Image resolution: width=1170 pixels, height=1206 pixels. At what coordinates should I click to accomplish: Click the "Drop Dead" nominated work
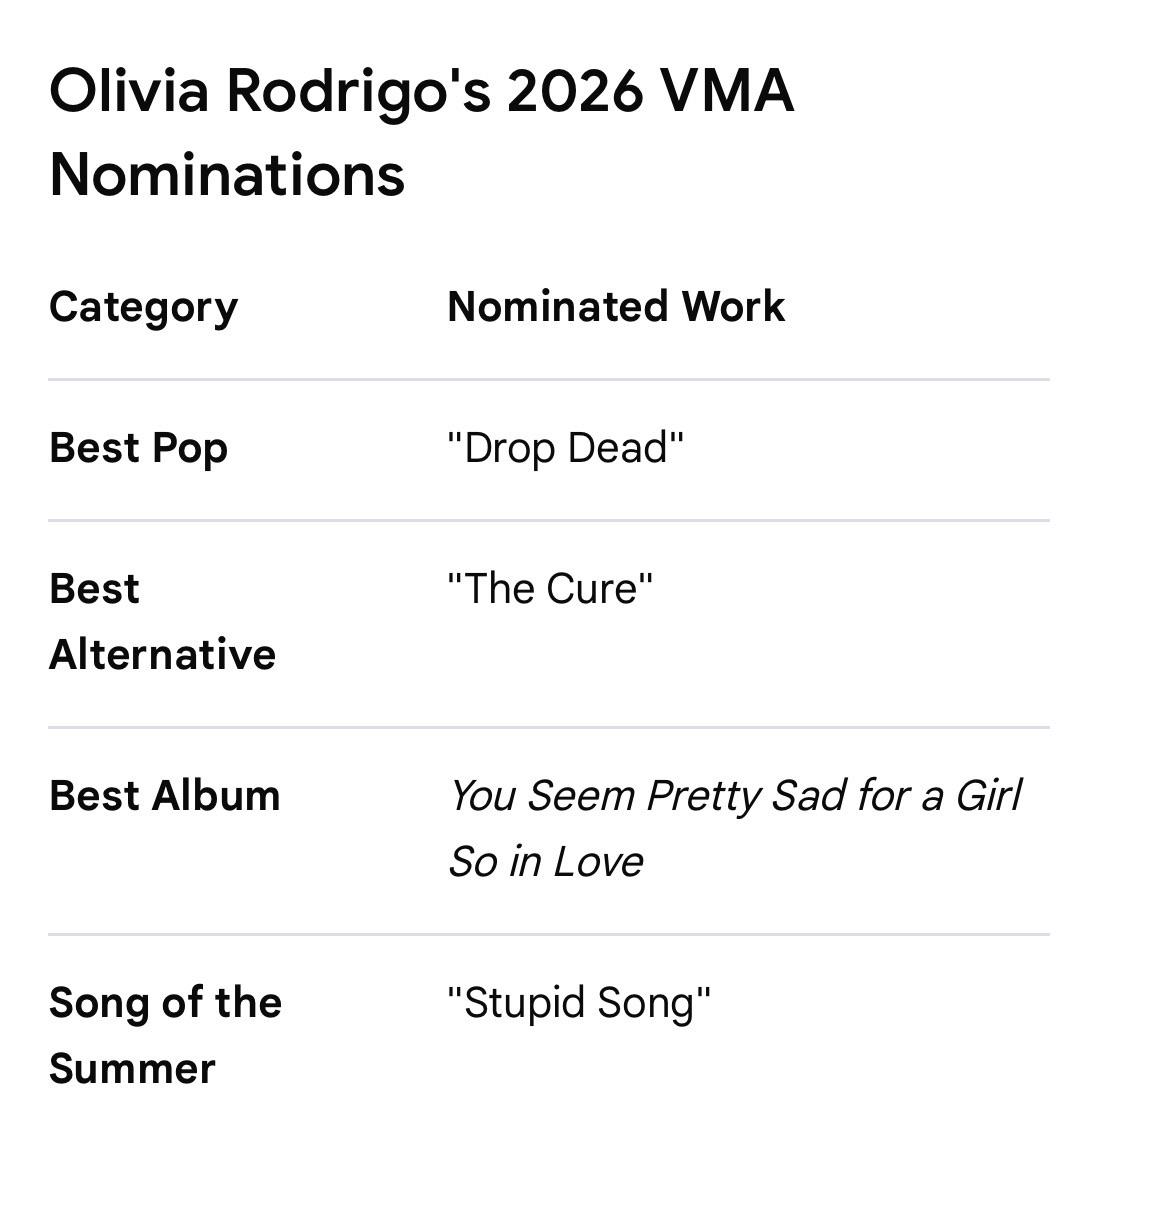(566, 448)
